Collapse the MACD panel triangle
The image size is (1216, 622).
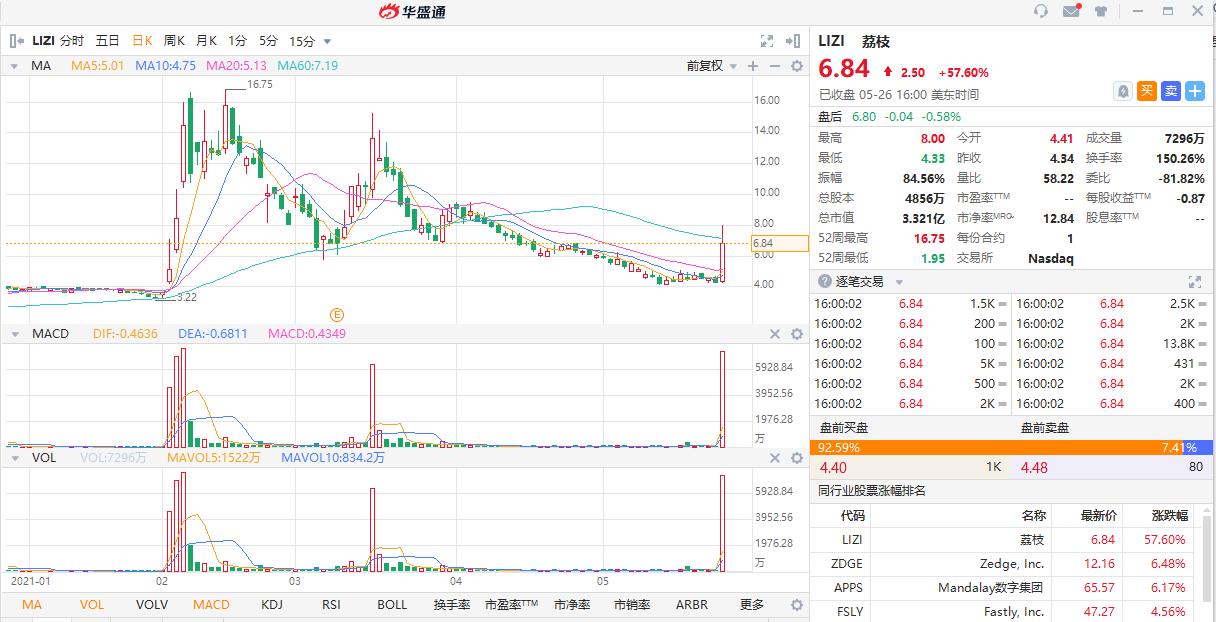tap(14, 334)
